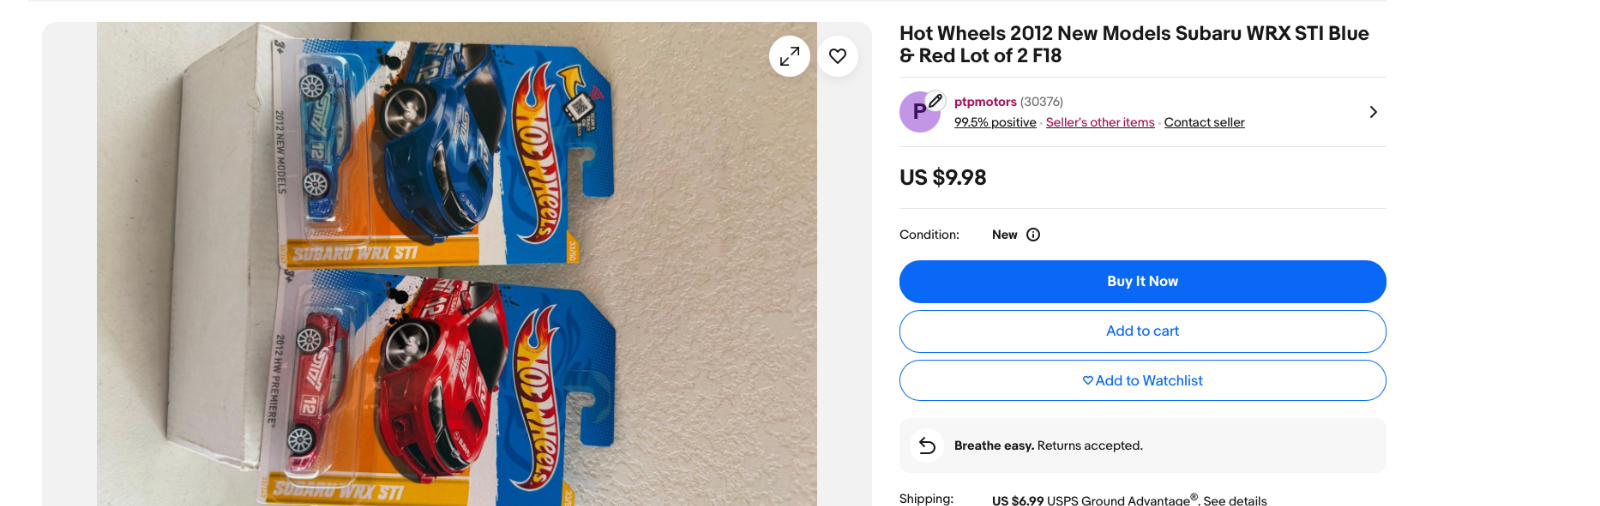Add this listing to Watchlist
The height and width of the screenshot is (506, 1600).
coord(1142,381)
